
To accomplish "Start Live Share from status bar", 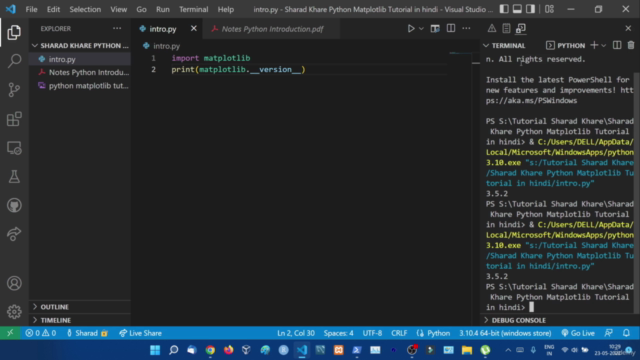I will point(140,333).
